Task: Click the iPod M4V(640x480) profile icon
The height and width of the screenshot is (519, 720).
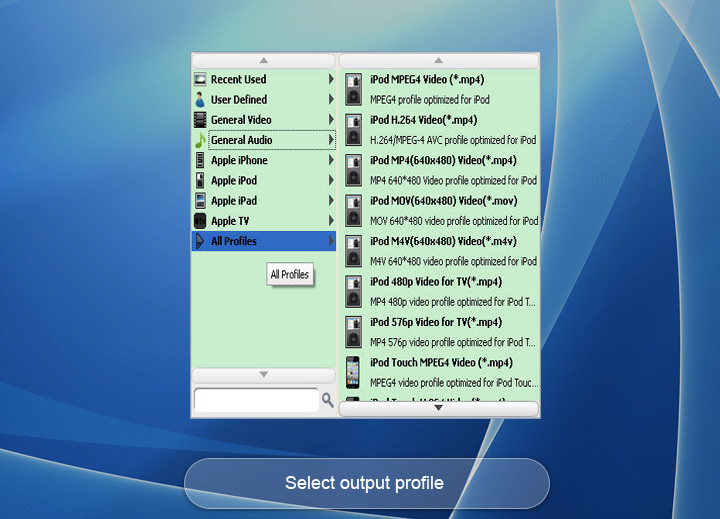Action: [354, 251]
